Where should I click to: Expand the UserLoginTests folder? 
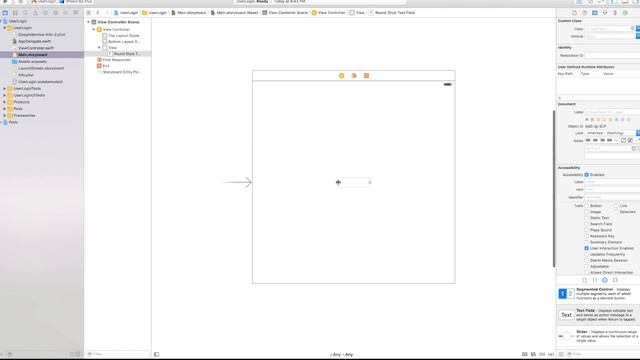[4, 89]
